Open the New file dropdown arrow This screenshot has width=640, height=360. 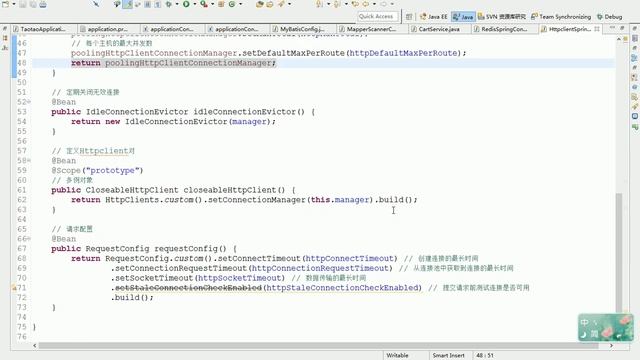point(13,4)
